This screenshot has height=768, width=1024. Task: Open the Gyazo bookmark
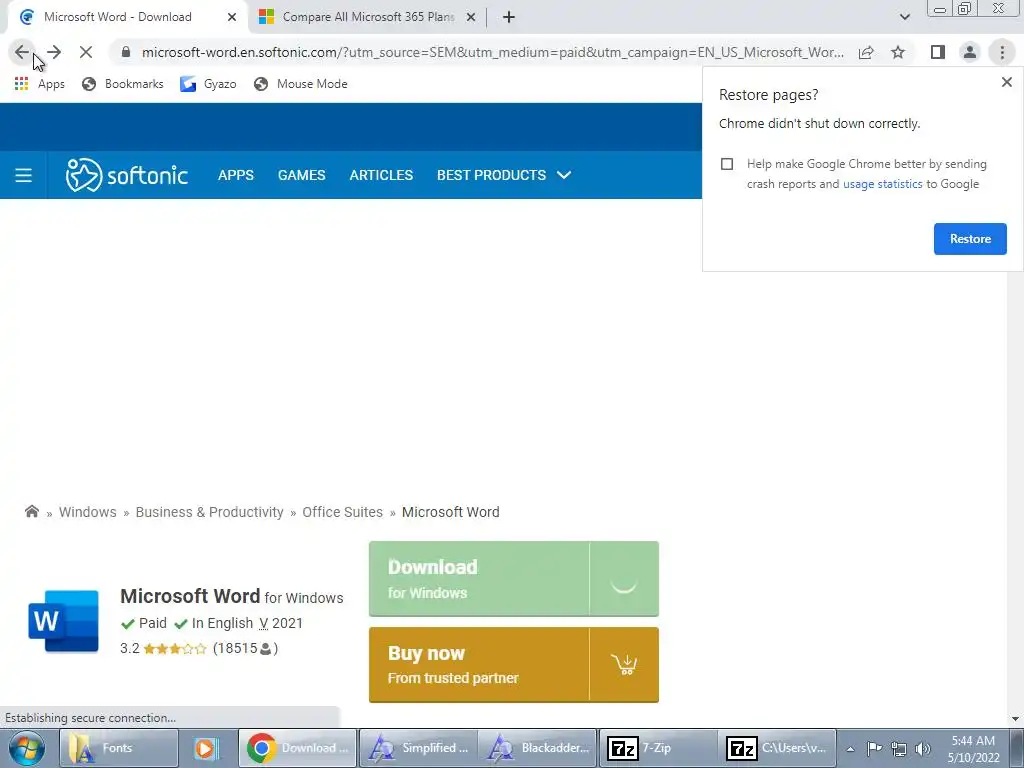pyautogui.click(x=208, y=84)
